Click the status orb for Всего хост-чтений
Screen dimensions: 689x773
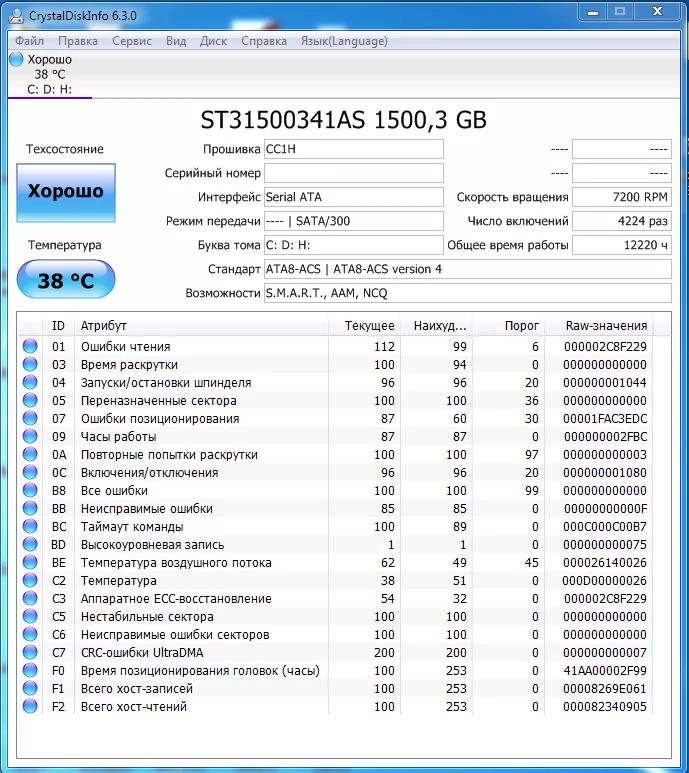30,707
